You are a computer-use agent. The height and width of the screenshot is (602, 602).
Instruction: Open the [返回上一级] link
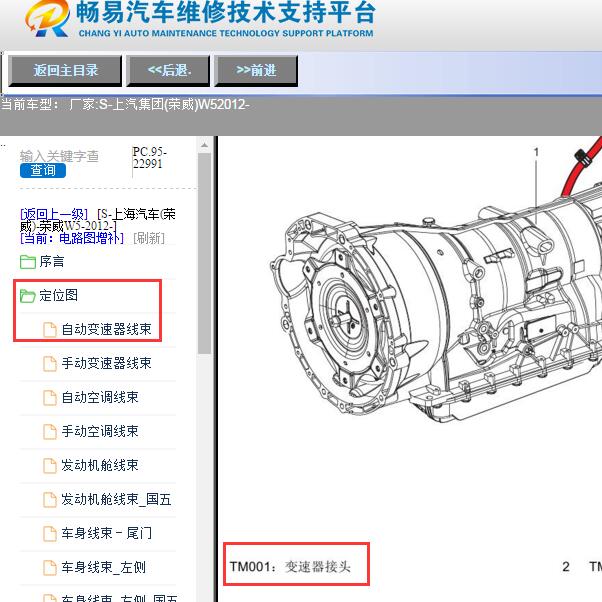tap(54, 214)
